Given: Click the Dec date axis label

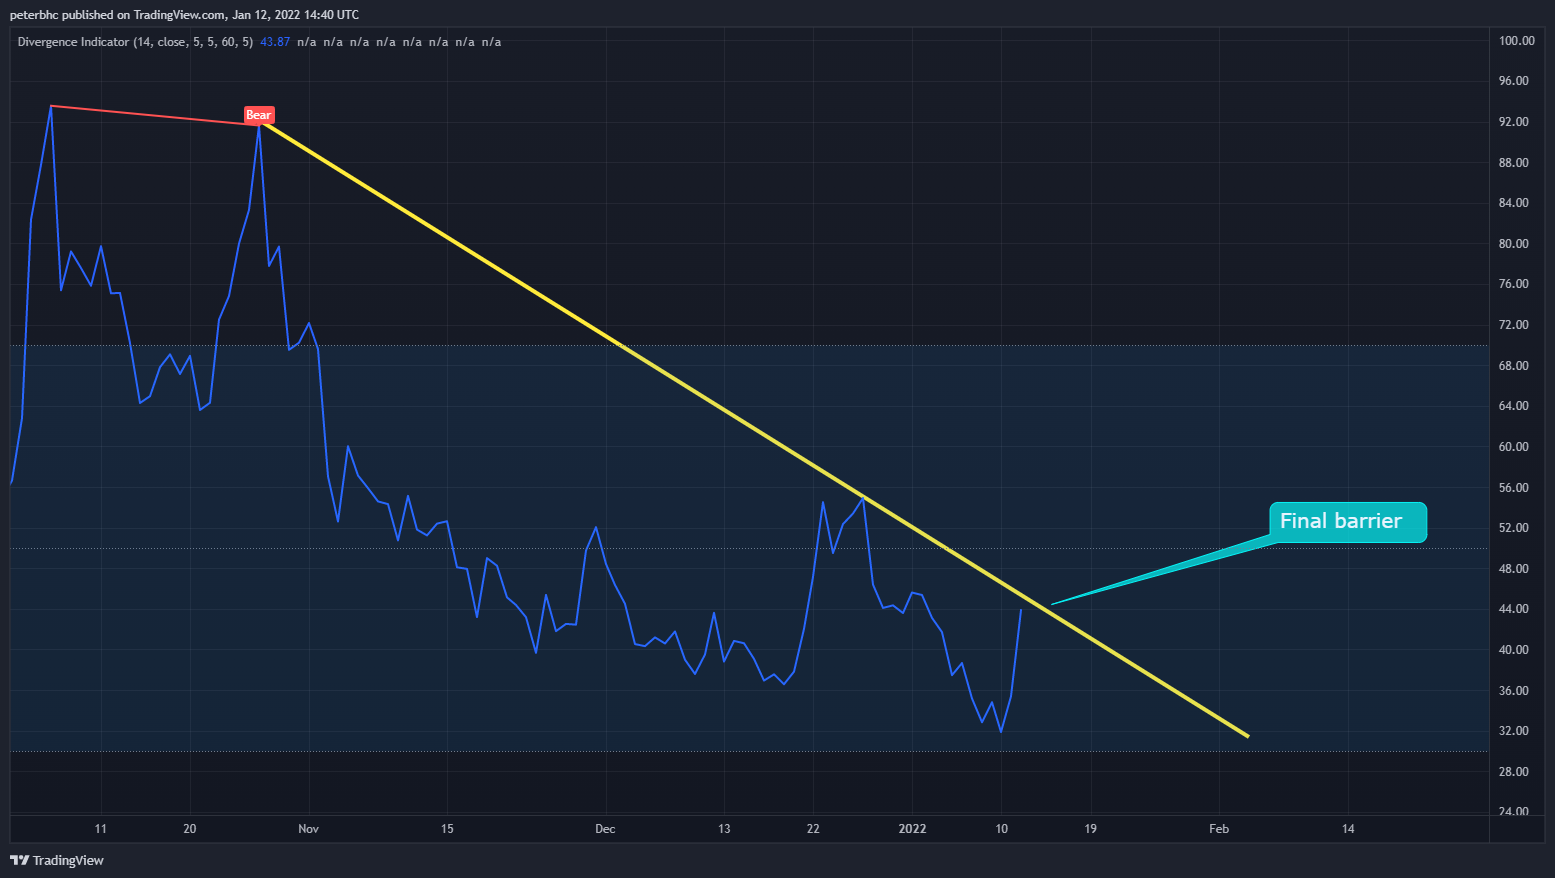Looking at the screenshot, I should [605, 829].
